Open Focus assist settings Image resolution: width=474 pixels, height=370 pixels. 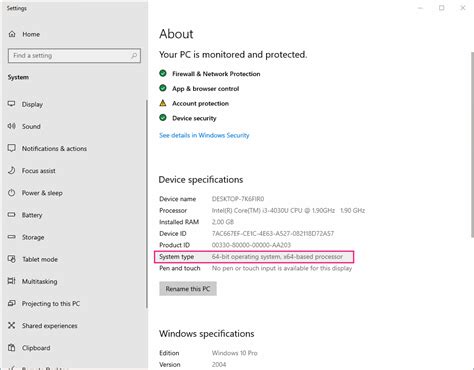[39, 171]
